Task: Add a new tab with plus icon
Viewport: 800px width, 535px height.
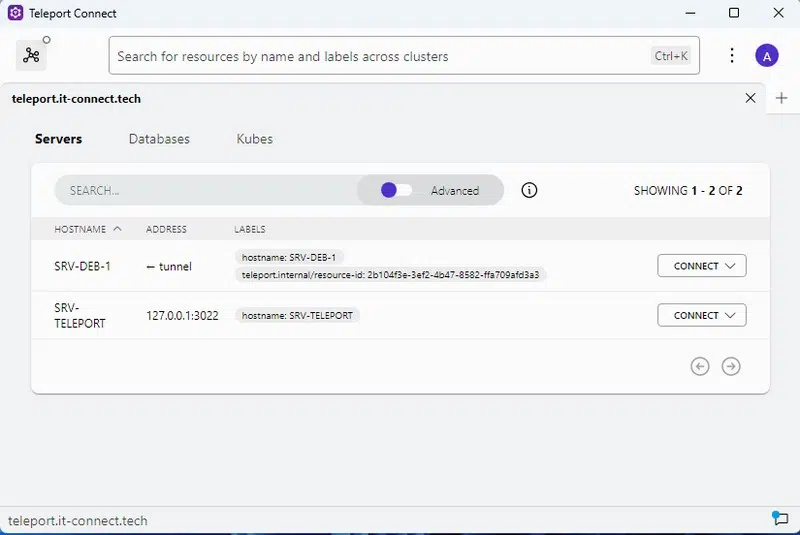Action: (x=782, y=98)
